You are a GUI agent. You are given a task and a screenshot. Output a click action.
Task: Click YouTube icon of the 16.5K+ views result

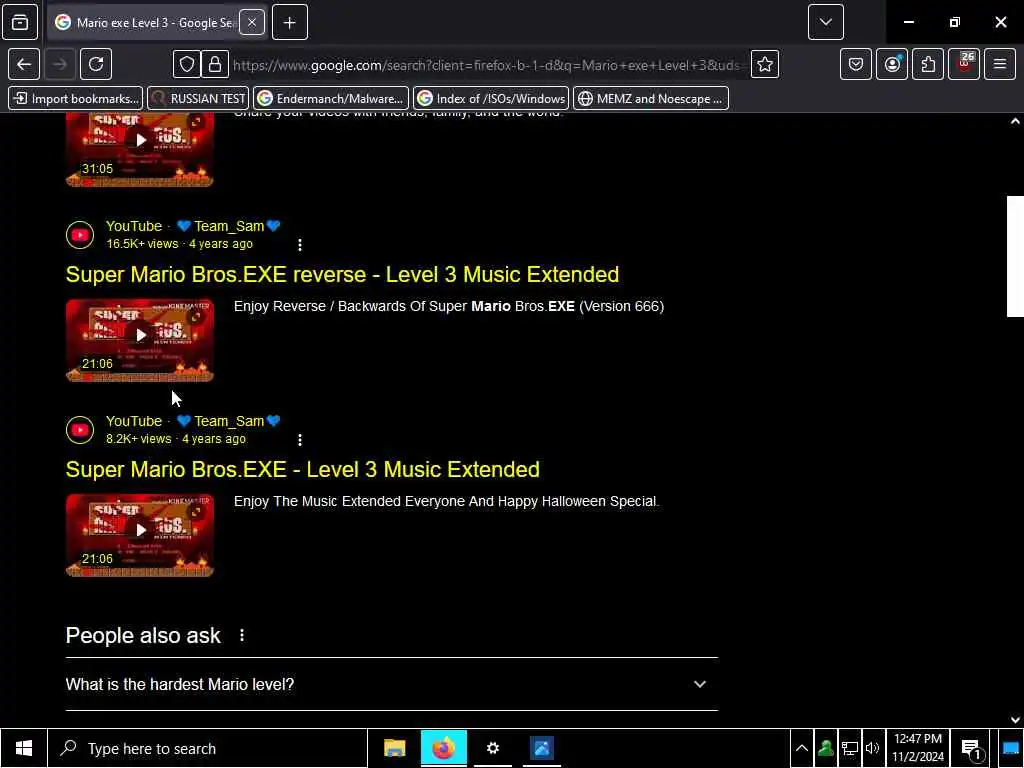tap(80, 234)
